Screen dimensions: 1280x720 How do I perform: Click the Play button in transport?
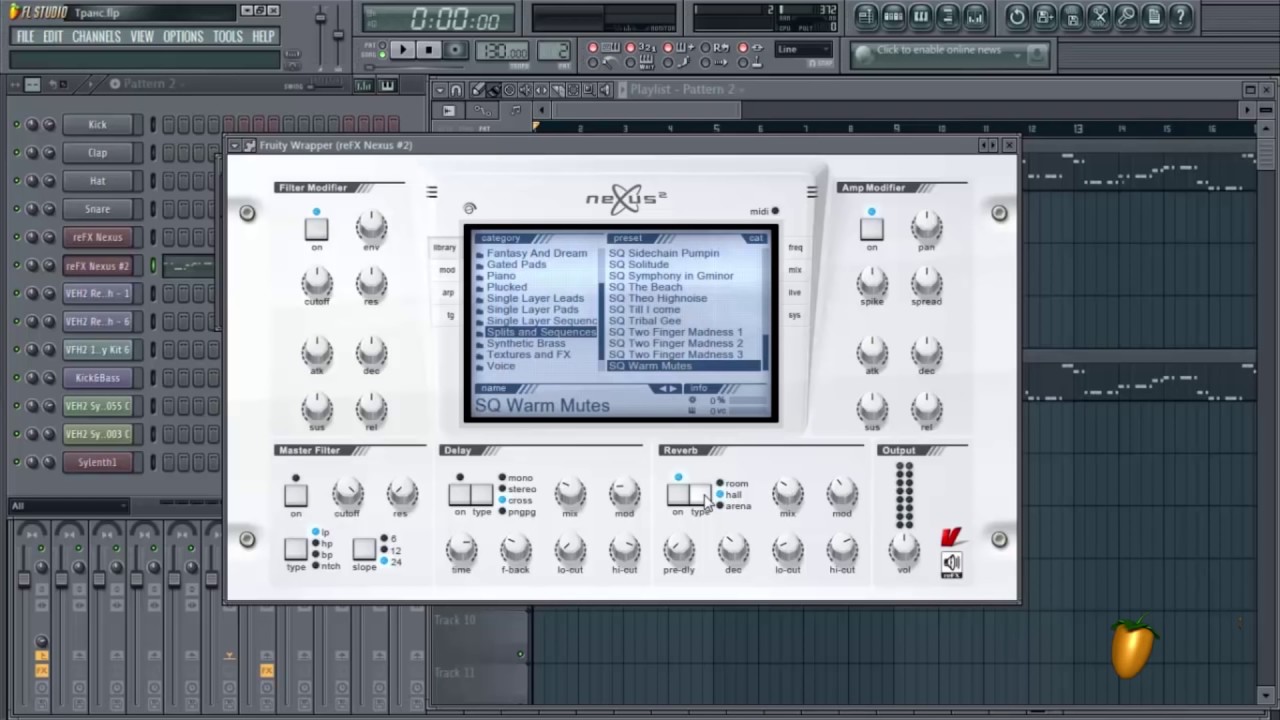click(402, 50)
